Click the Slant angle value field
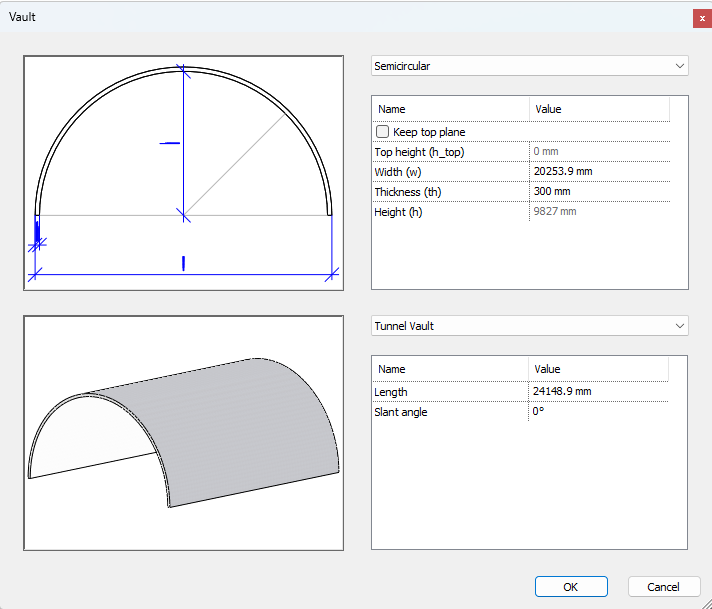Screen dimensions: 712x609 [598, 412]
